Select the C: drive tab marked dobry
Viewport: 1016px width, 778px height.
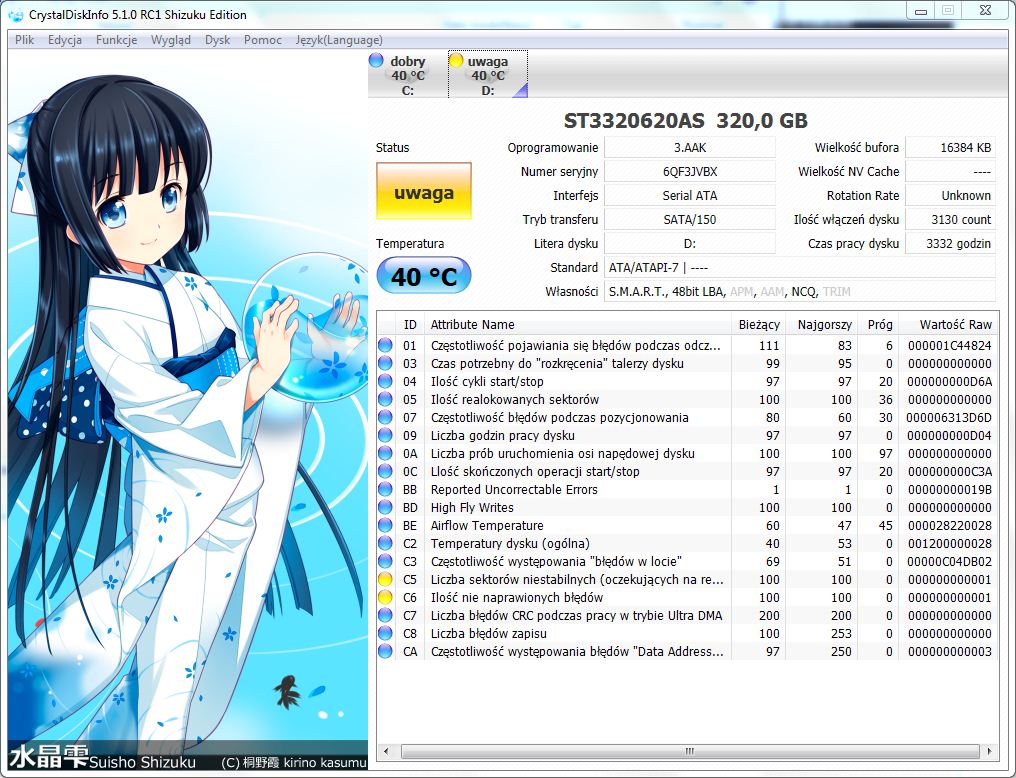click(407, 74)
